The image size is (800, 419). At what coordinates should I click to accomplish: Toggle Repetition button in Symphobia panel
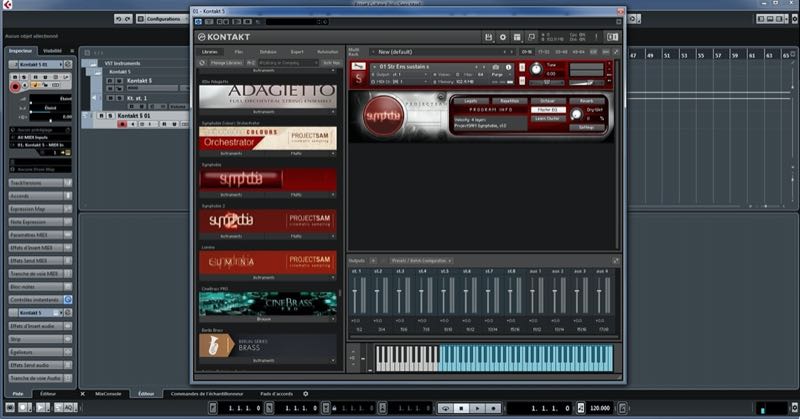[x=509, y=101]
